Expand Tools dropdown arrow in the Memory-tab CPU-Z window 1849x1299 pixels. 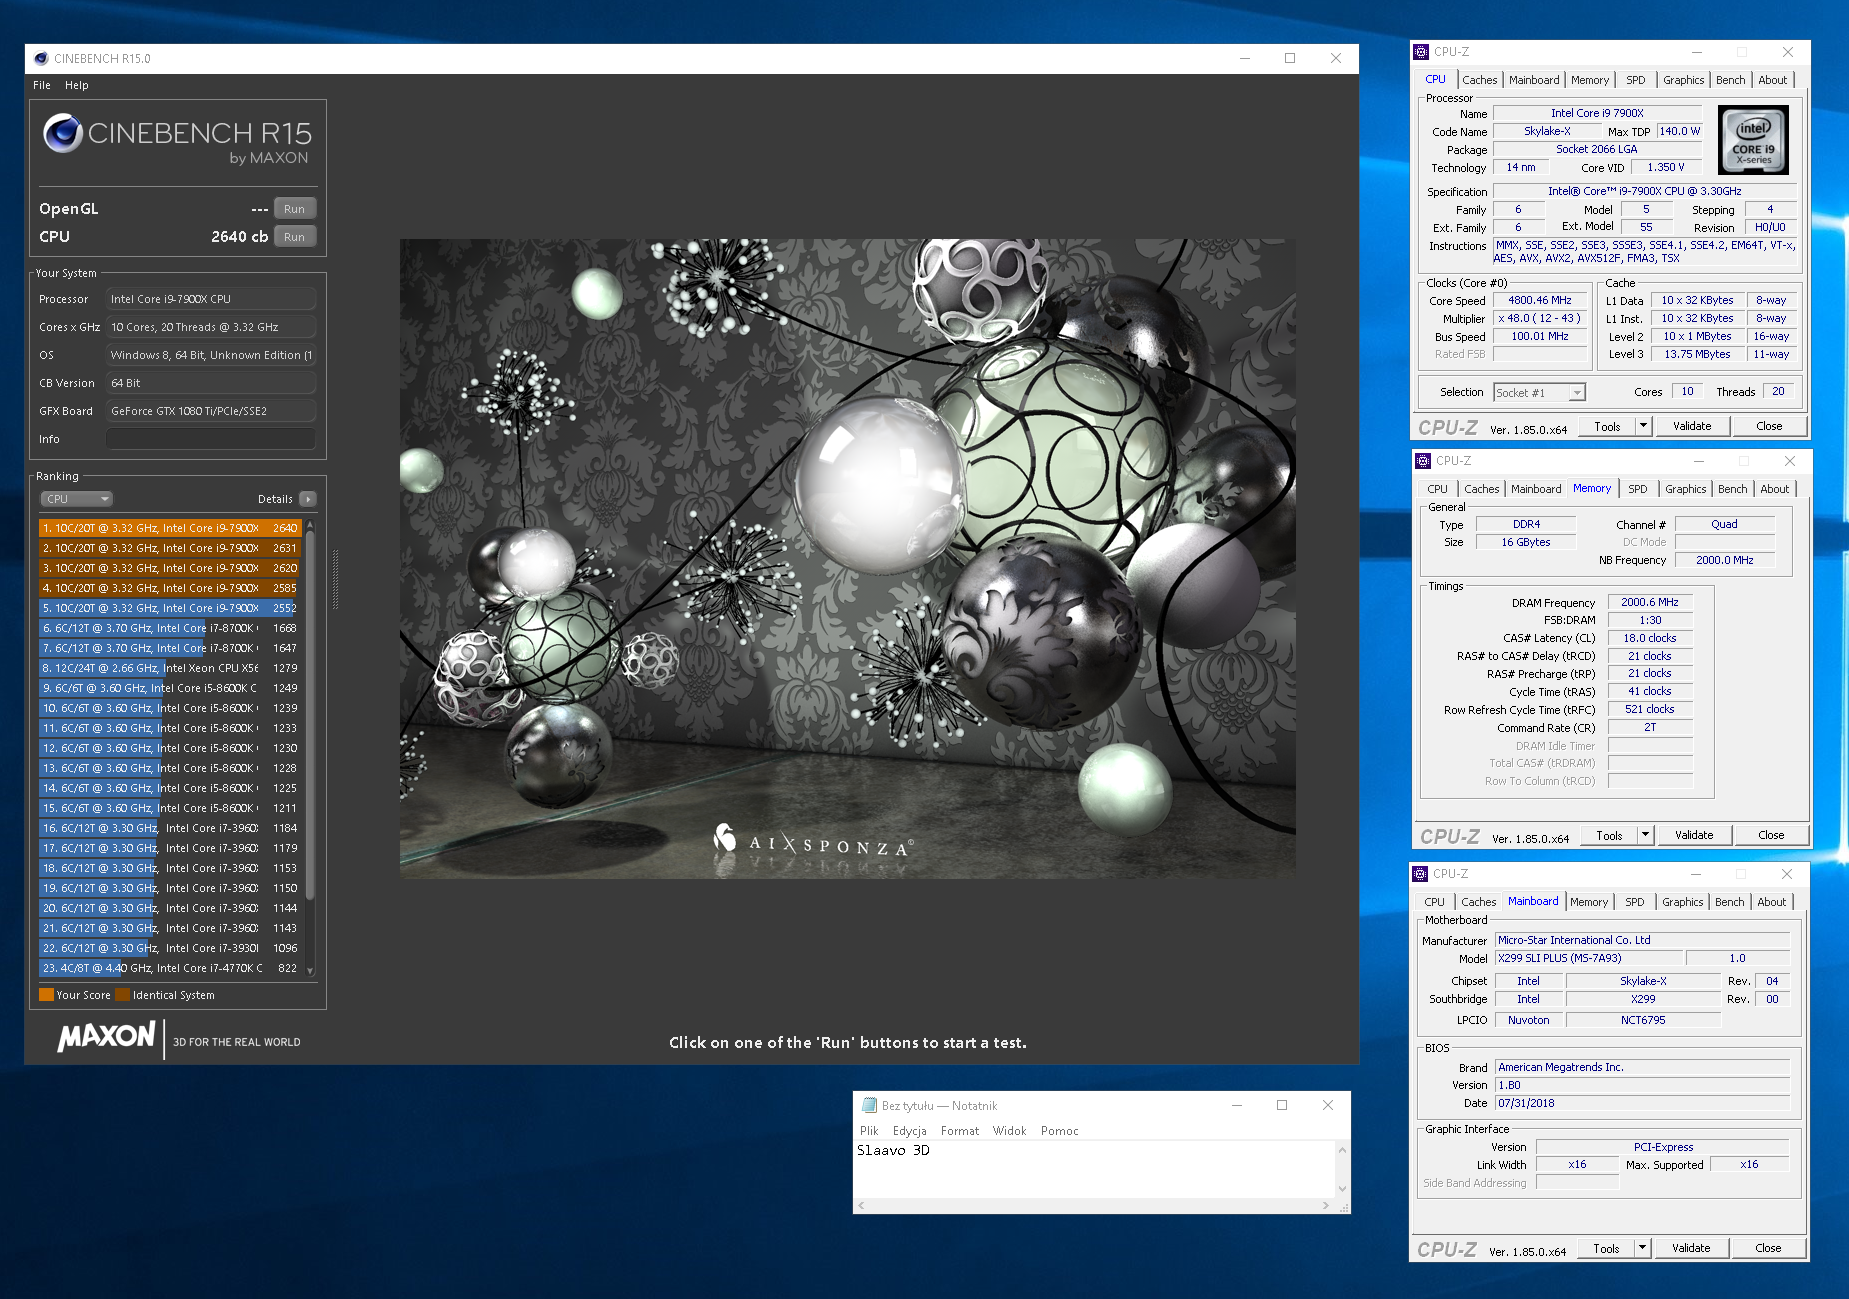coord(1644,835)
